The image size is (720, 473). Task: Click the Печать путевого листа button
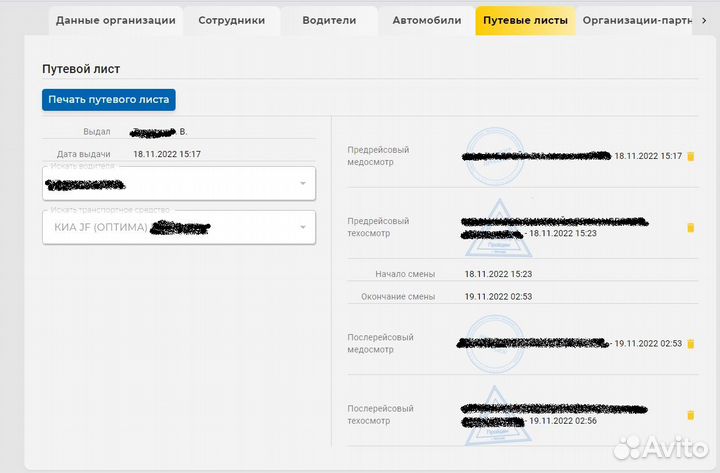pos(109,100)
